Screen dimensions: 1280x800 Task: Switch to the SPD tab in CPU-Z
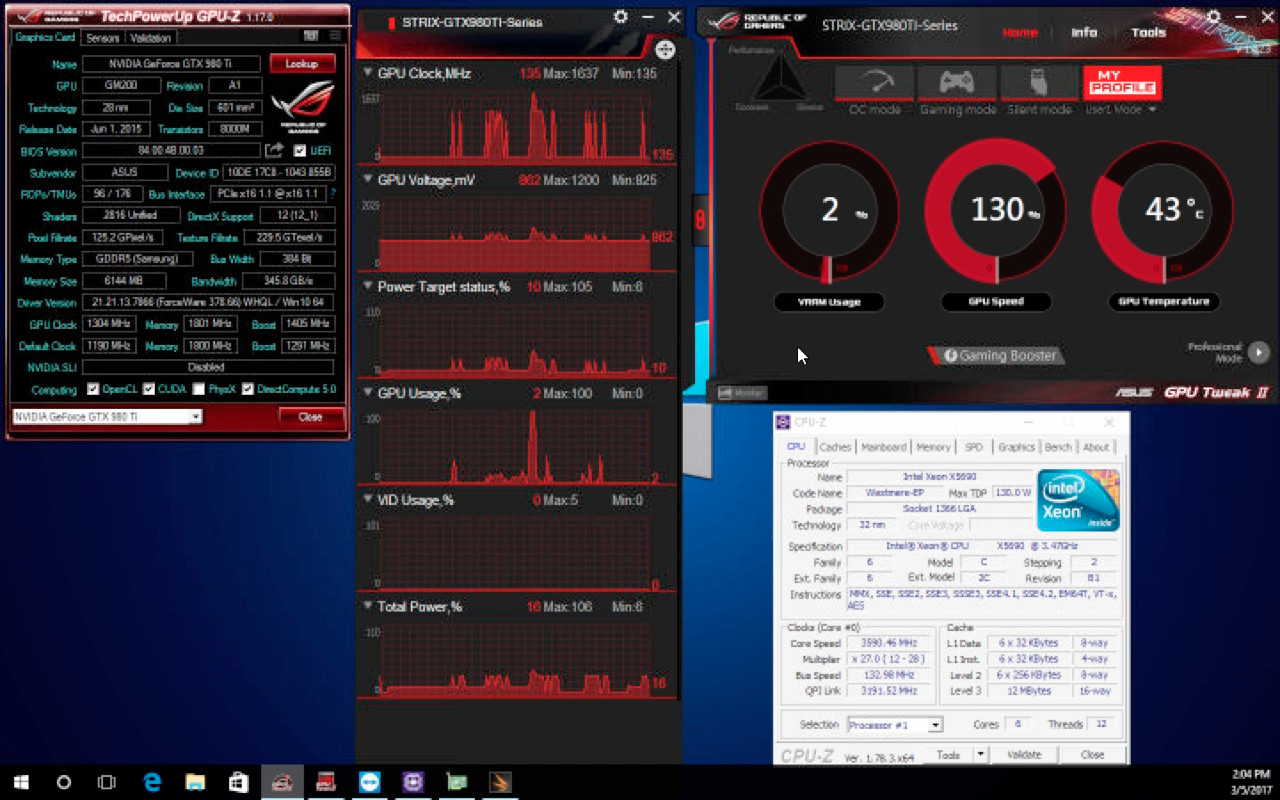pos(974,447)
